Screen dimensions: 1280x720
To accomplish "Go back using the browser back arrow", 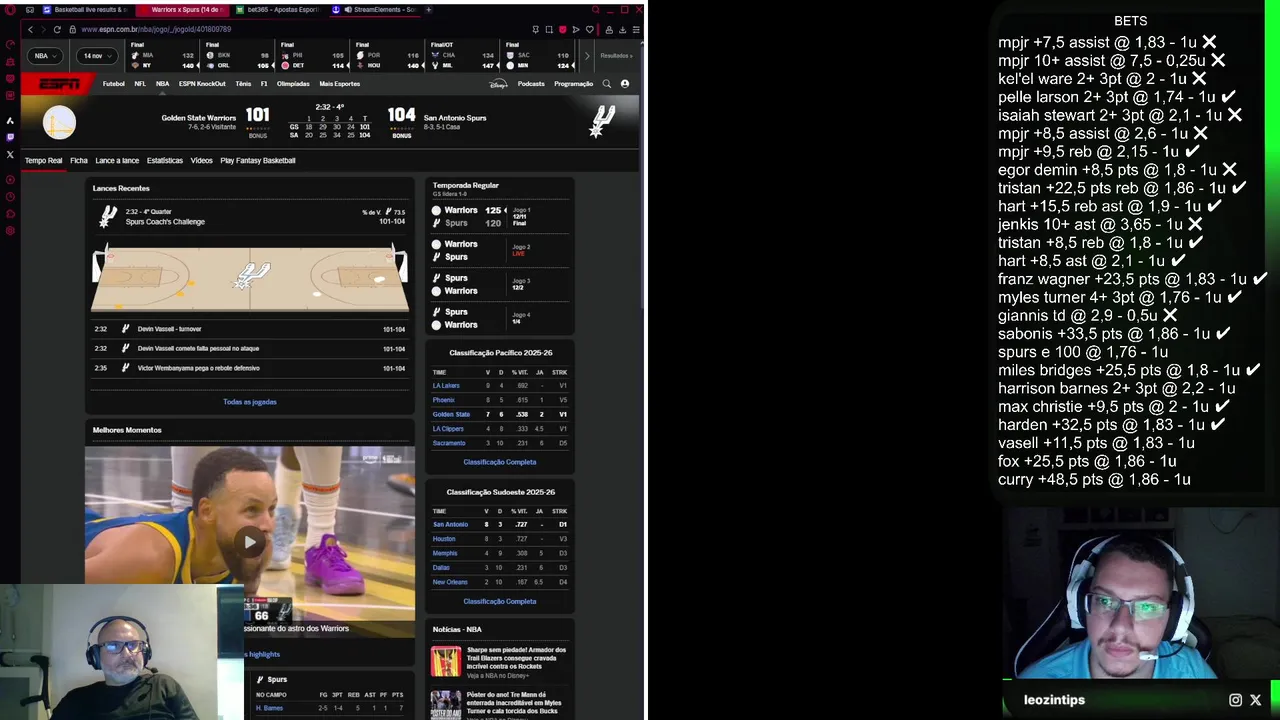I will pyautogui.click(x=30, y=29).
